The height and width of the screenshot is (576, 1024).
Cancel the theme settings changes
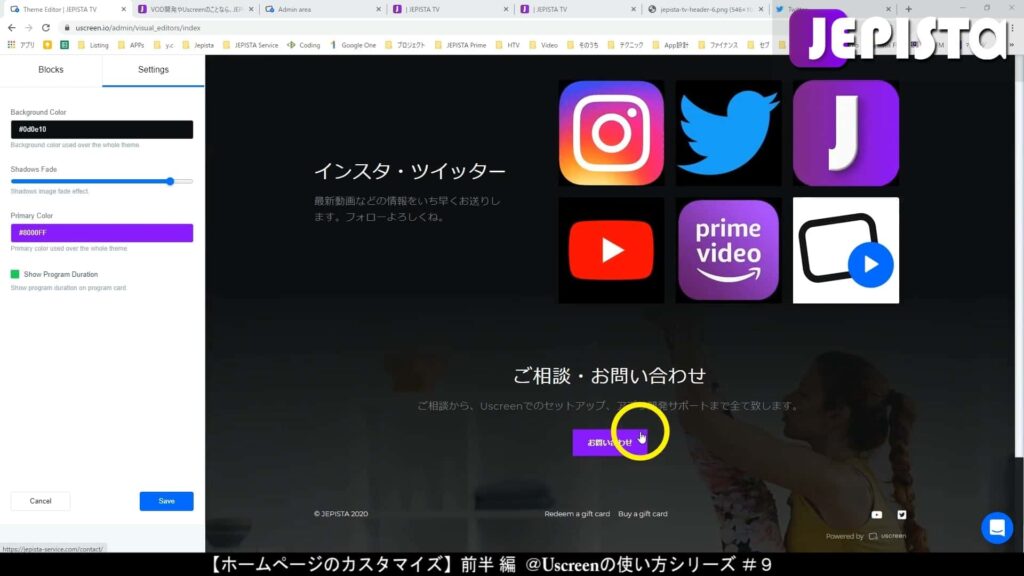[x=40, y=501]
